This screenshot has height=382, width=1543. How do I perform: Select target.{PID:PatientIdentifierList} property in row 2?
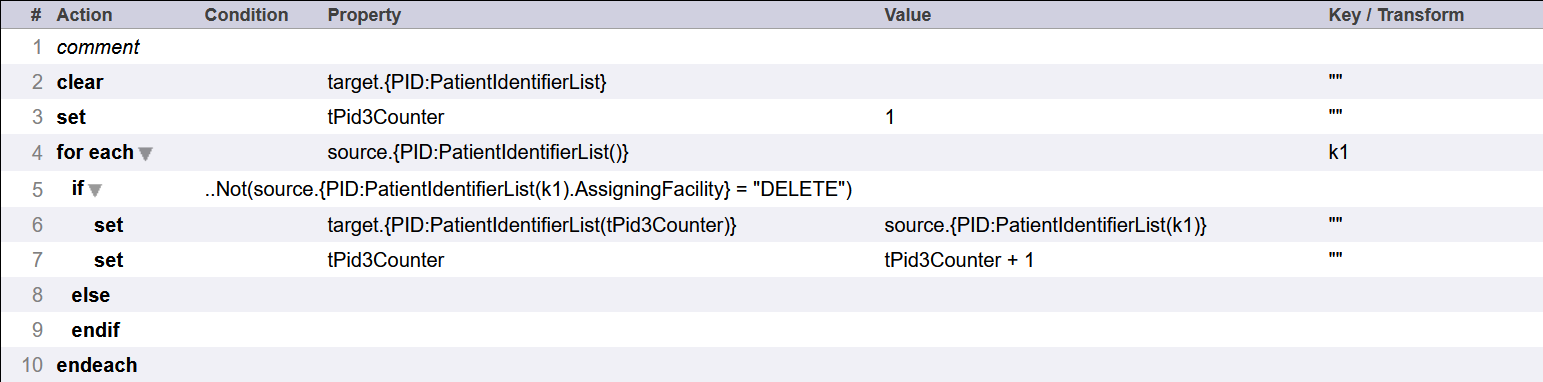pyautogui.click(x=467, y=82)
